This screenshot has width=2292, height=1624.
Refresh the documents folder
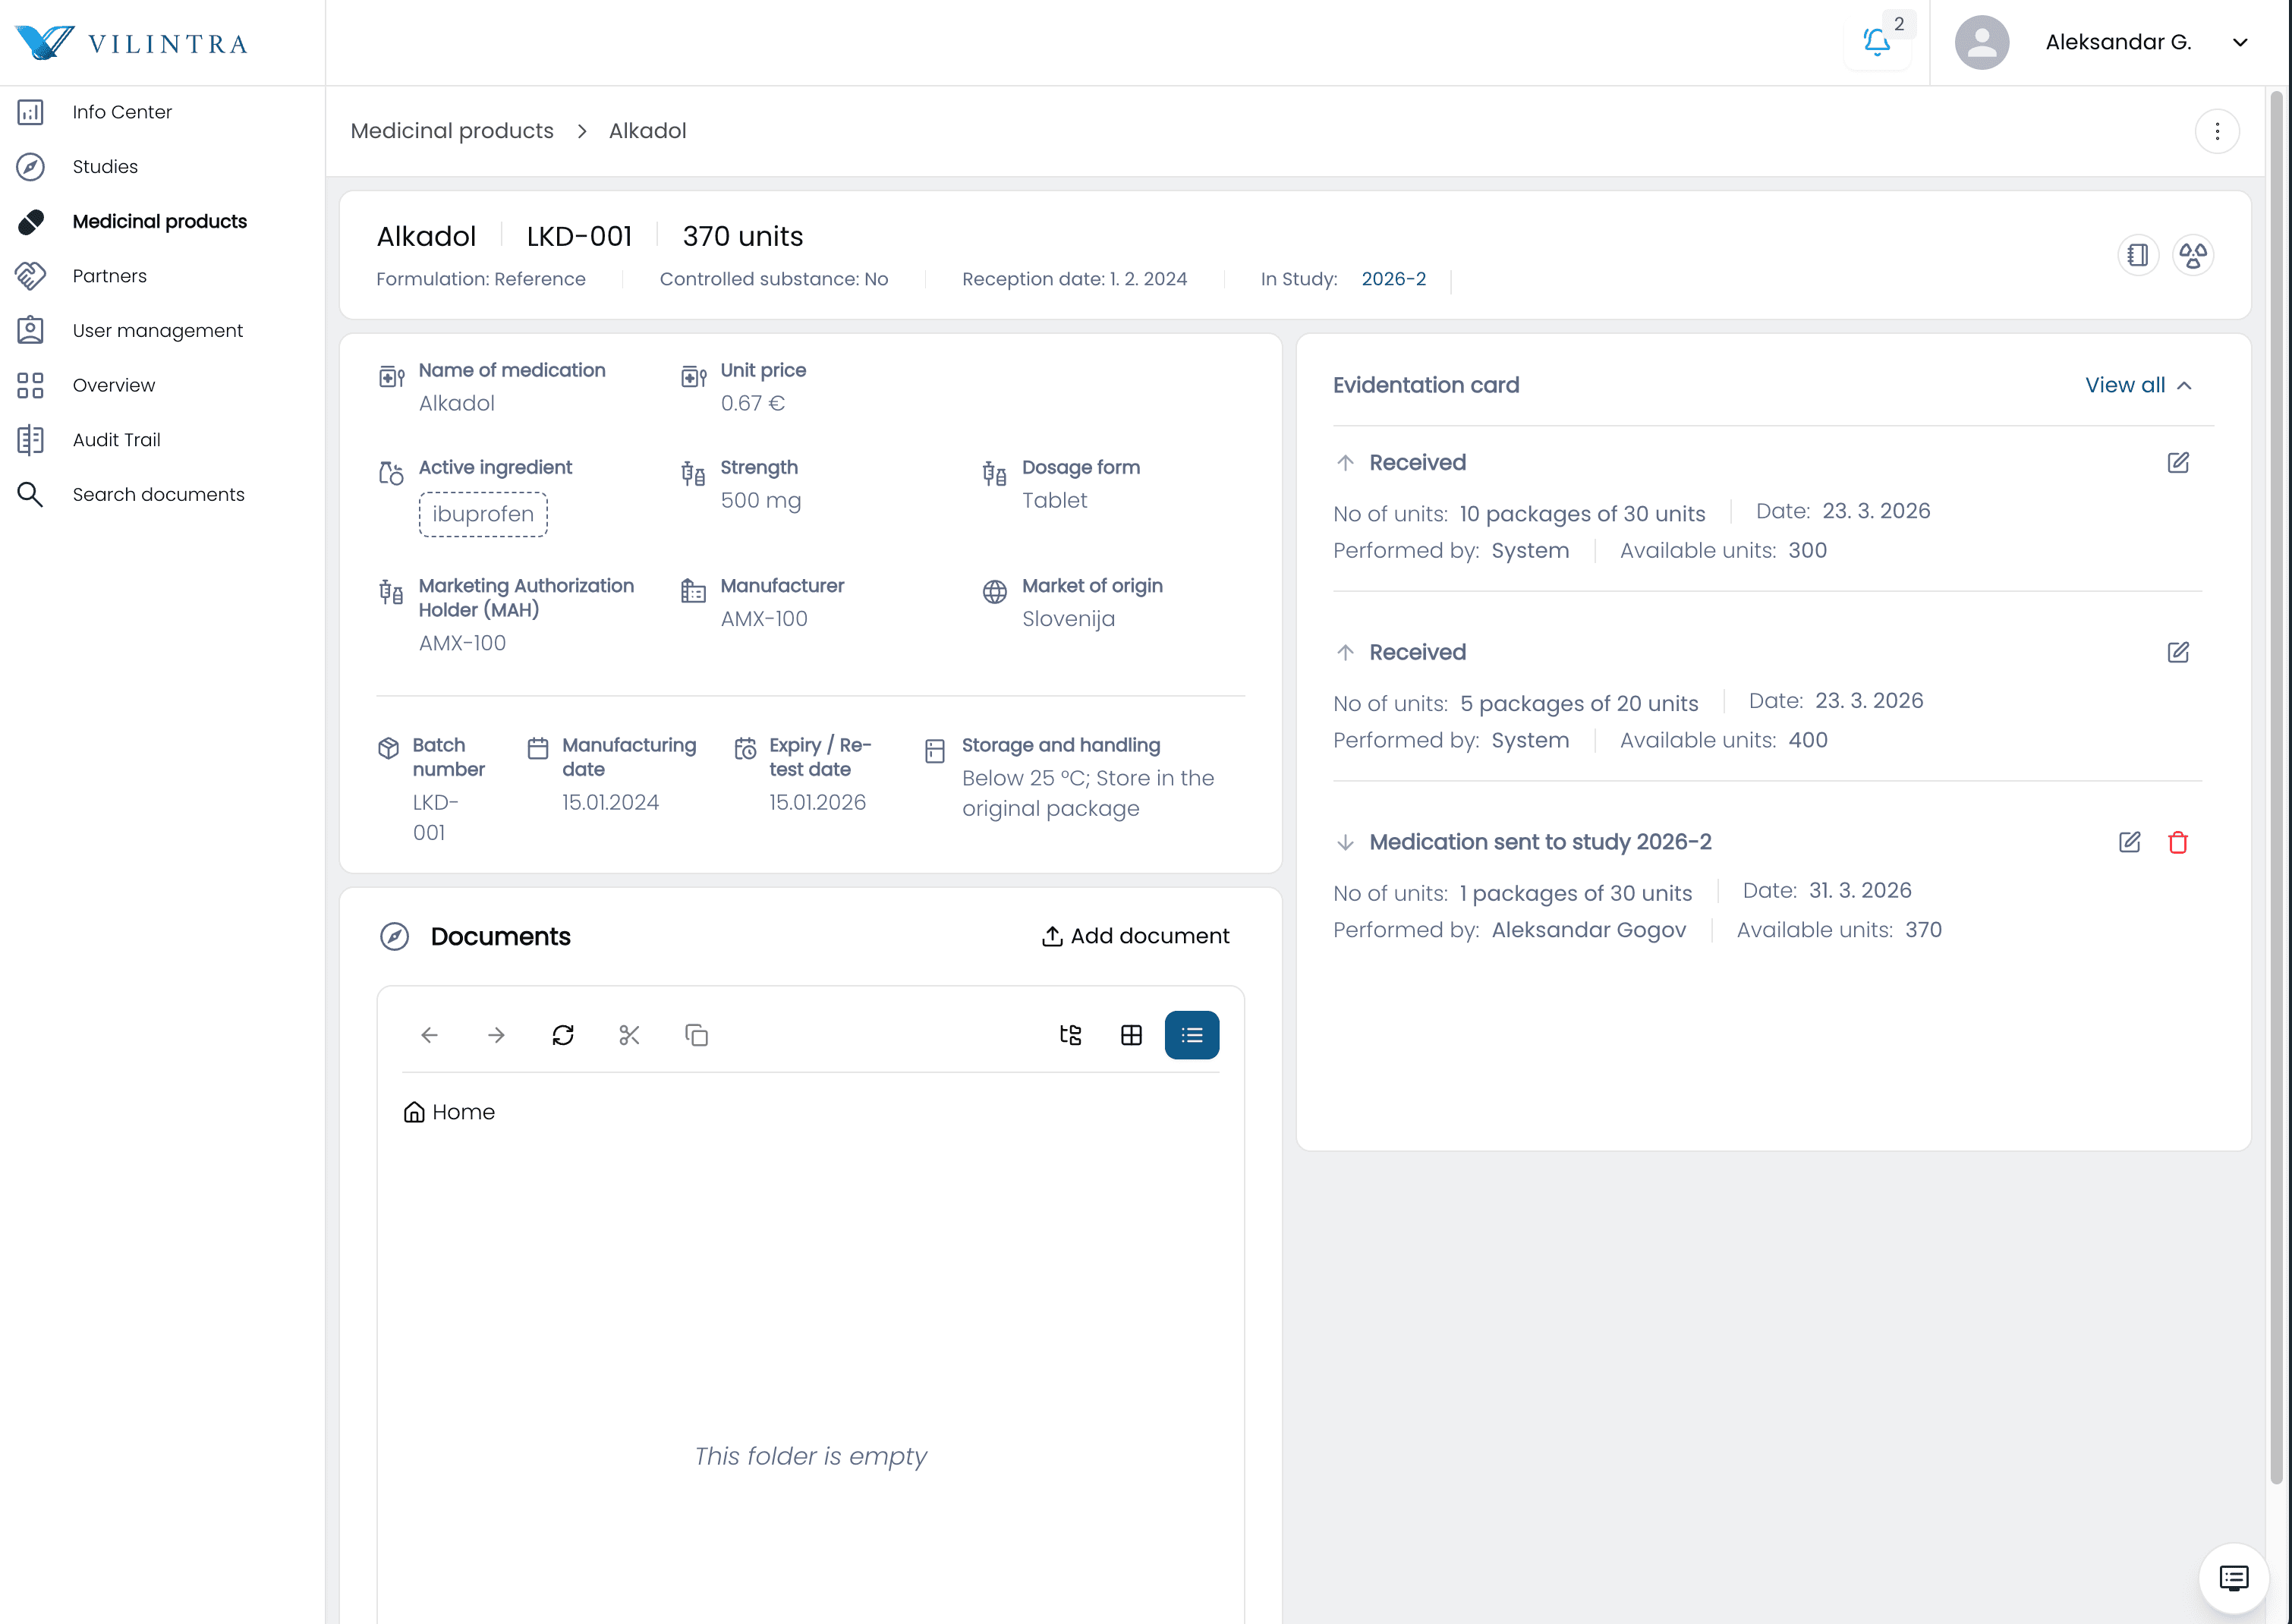click(563, 1035)
